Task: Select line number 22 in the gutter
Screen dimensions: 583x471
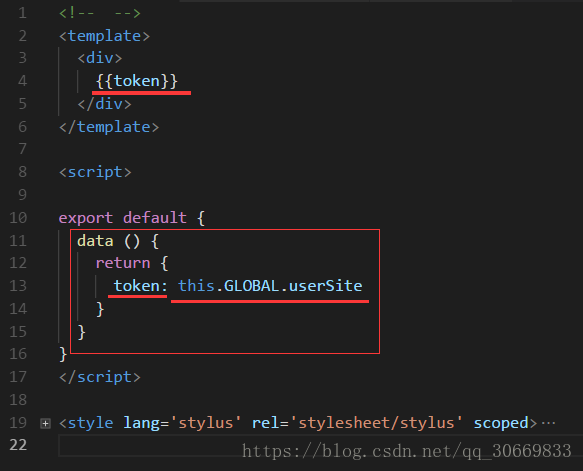Action: (x=18, y=445)
